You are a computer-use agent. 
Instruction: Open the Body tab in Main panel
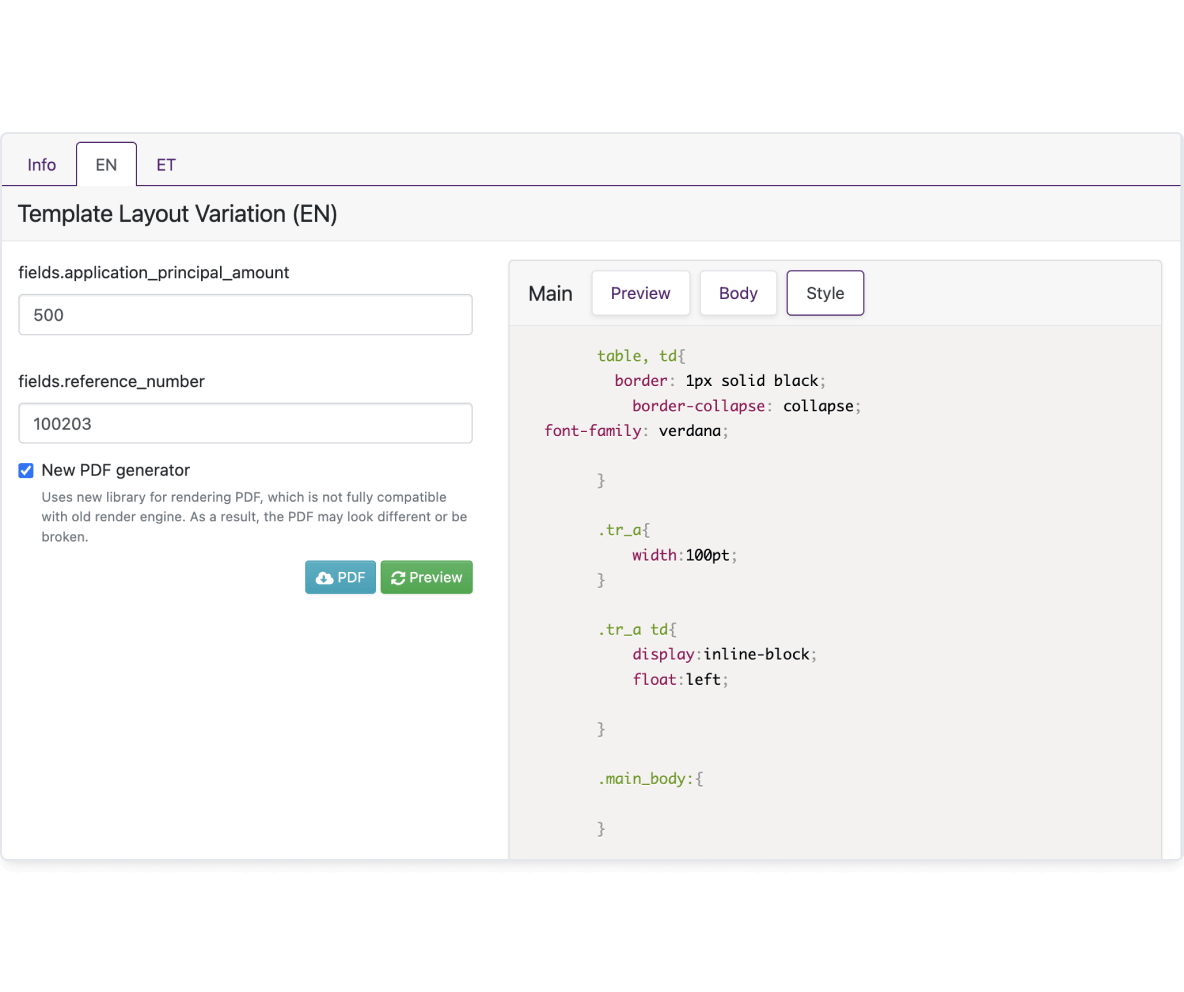click(738, 293)
